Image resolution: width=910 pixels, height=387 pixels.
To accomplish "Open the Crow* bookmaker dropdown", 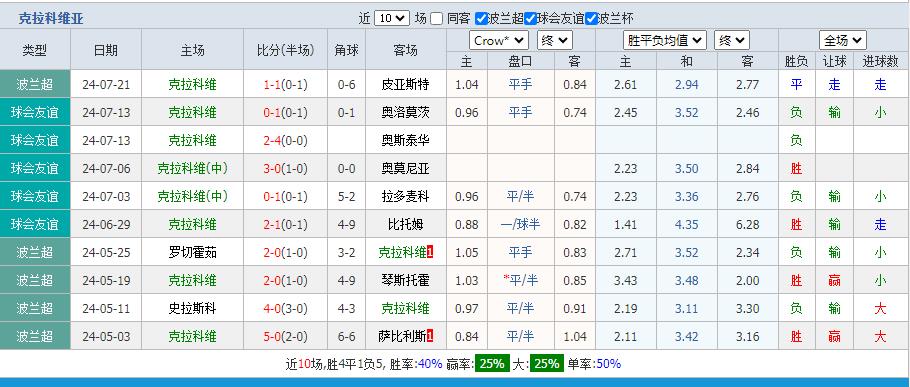I will (x=499, y=41).
